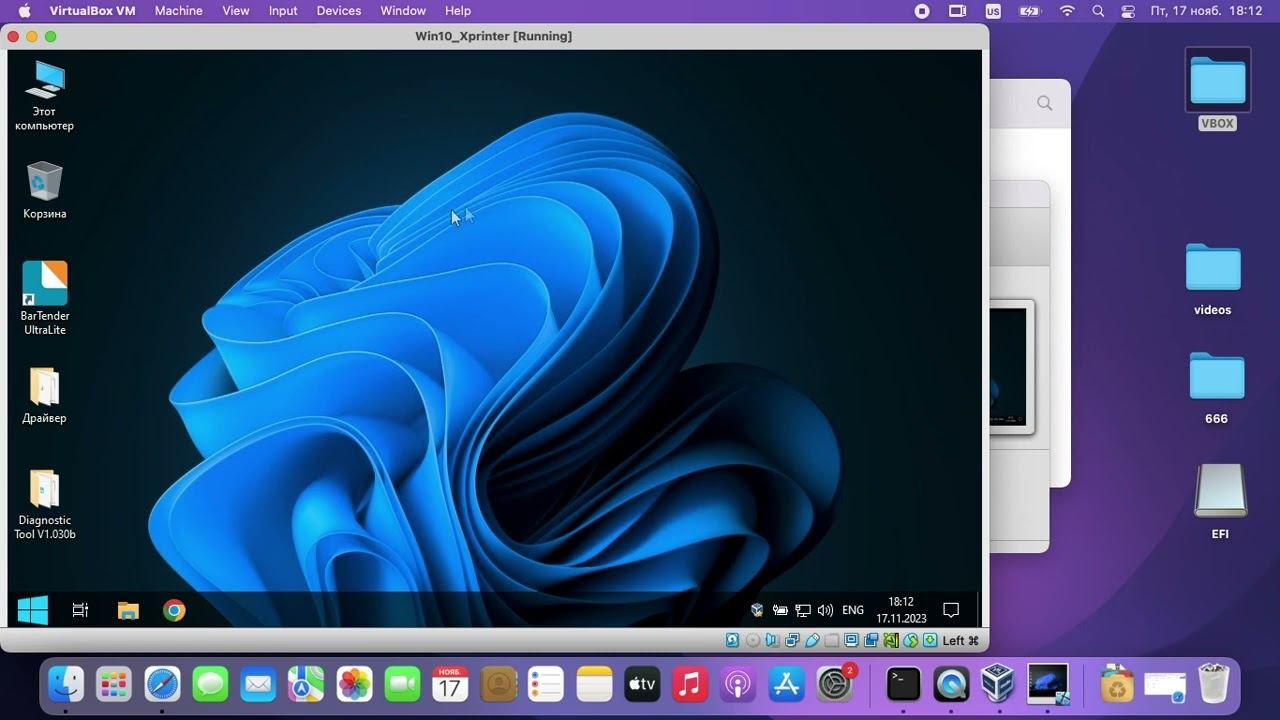Open the Wi-Fi menu bar icon
Viewport: 1280px width, 720px height.
click(x=1067, y=11)
